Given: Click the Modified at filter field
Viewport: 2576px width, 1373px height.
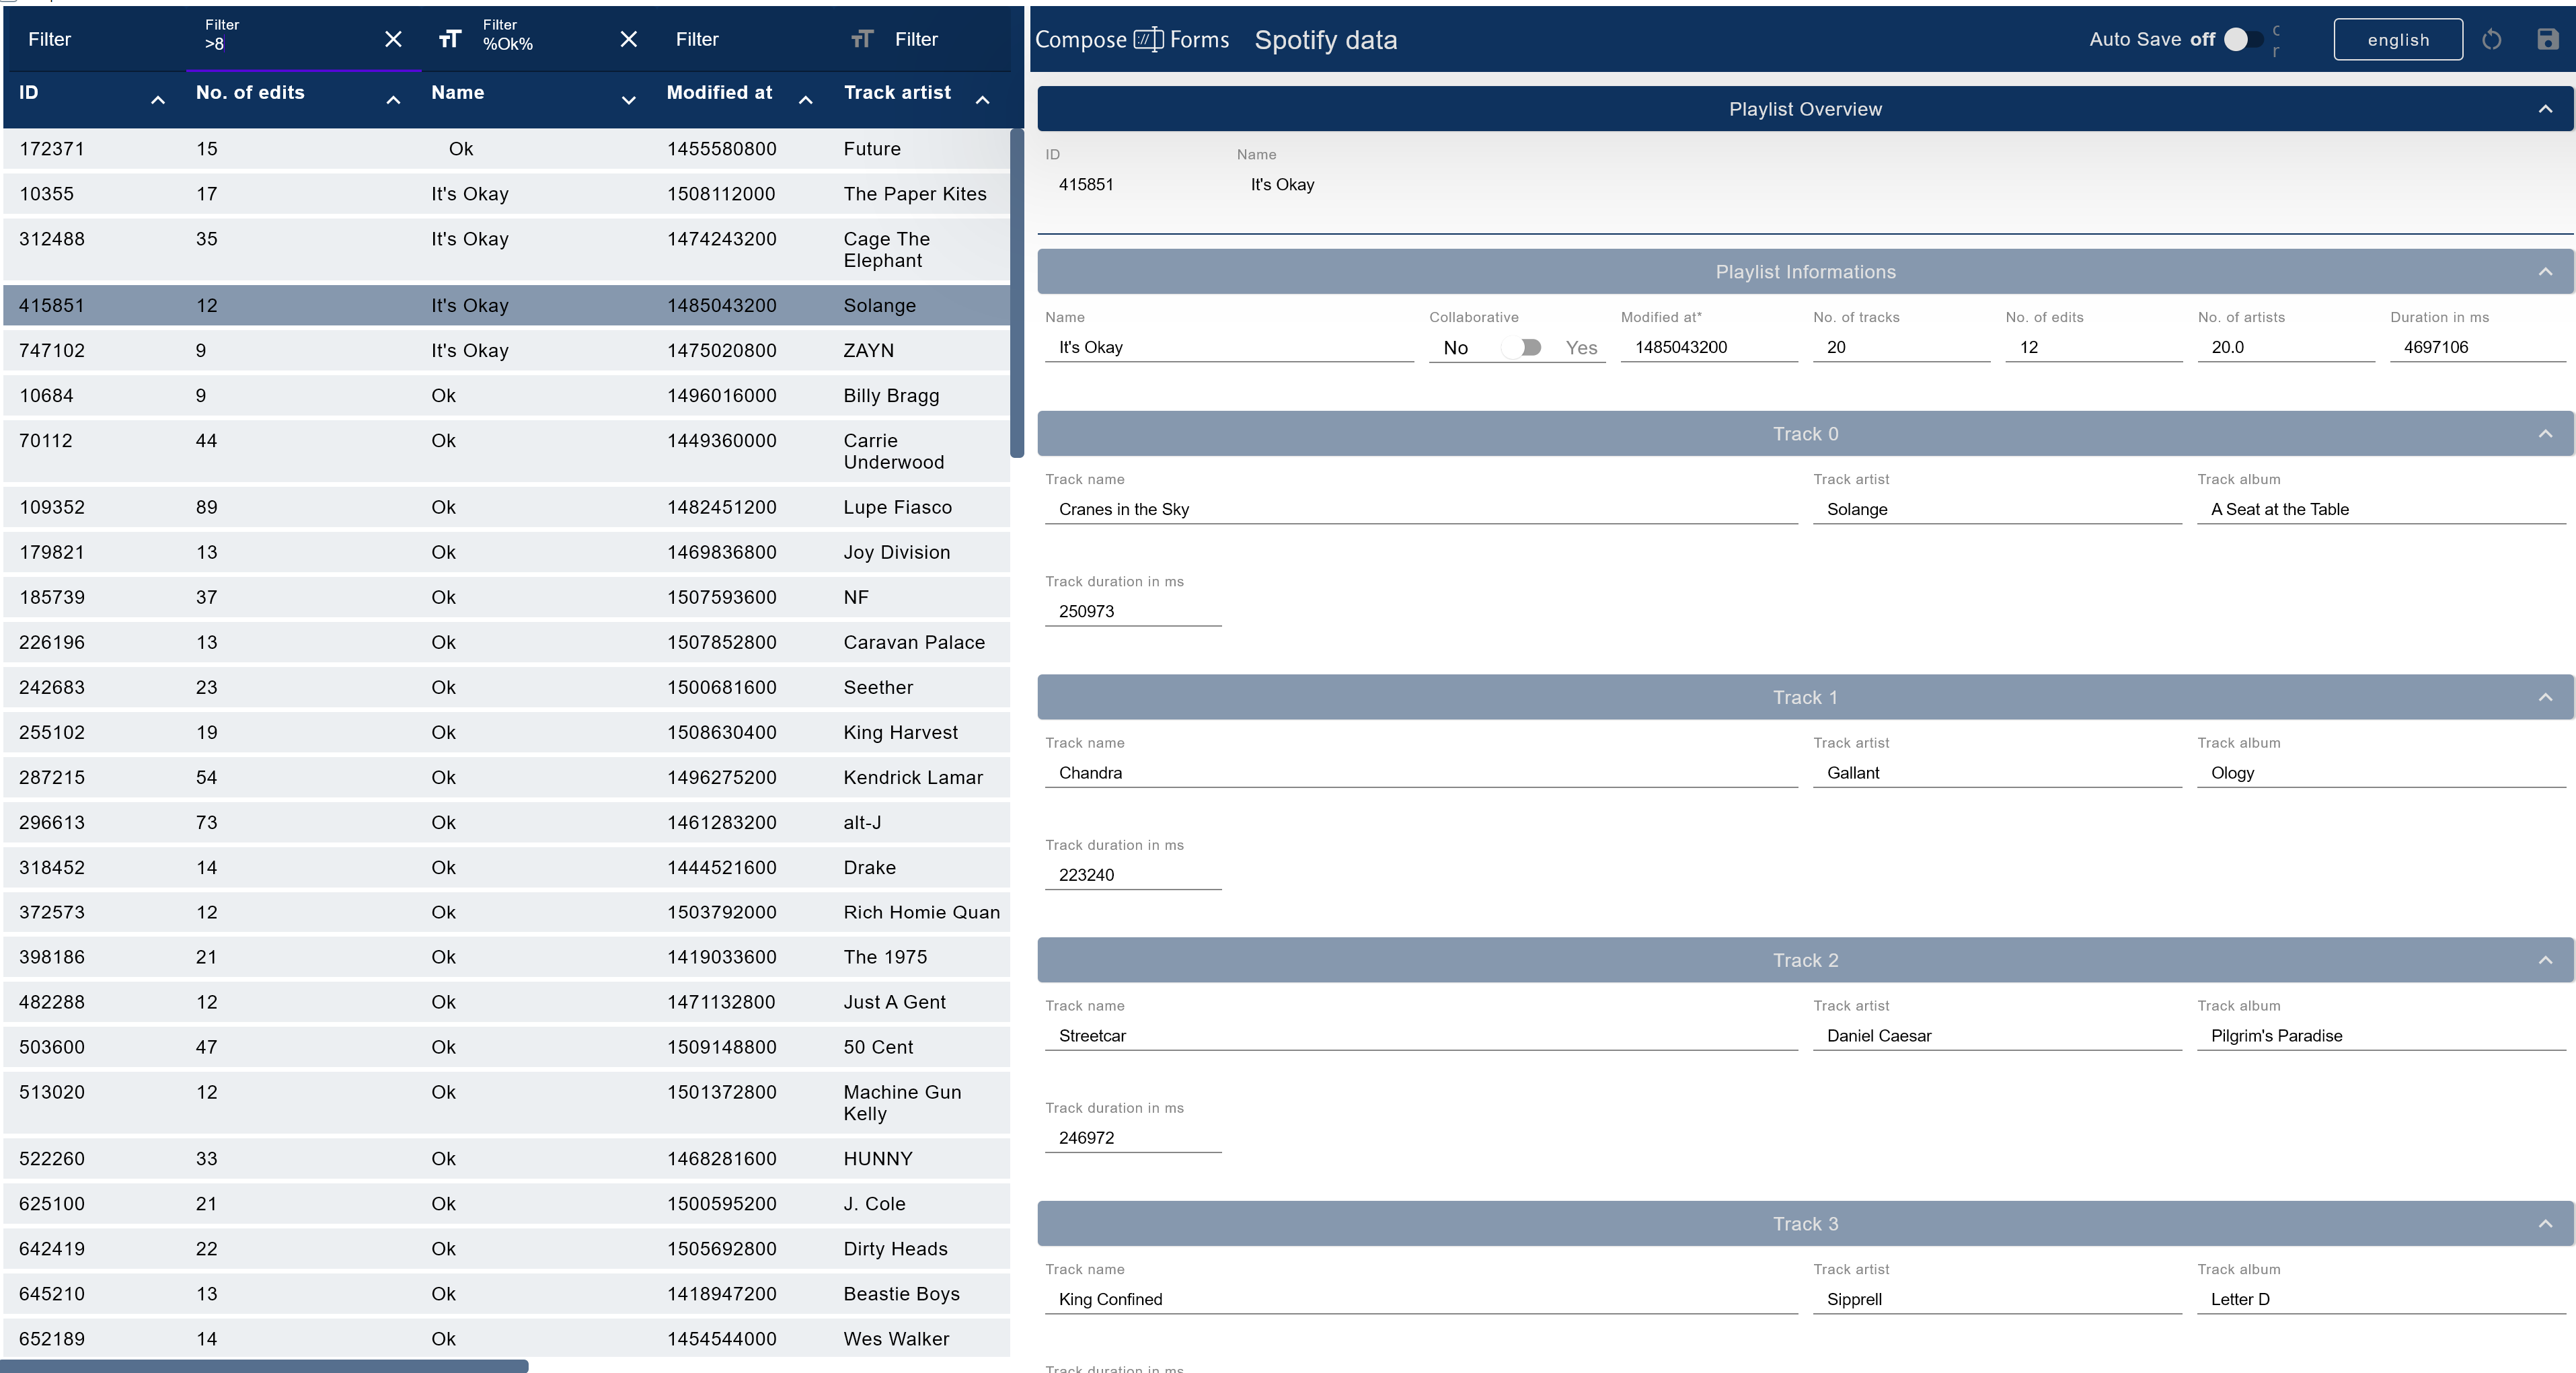Looking at the screenshot, I should tap(744, 39).
